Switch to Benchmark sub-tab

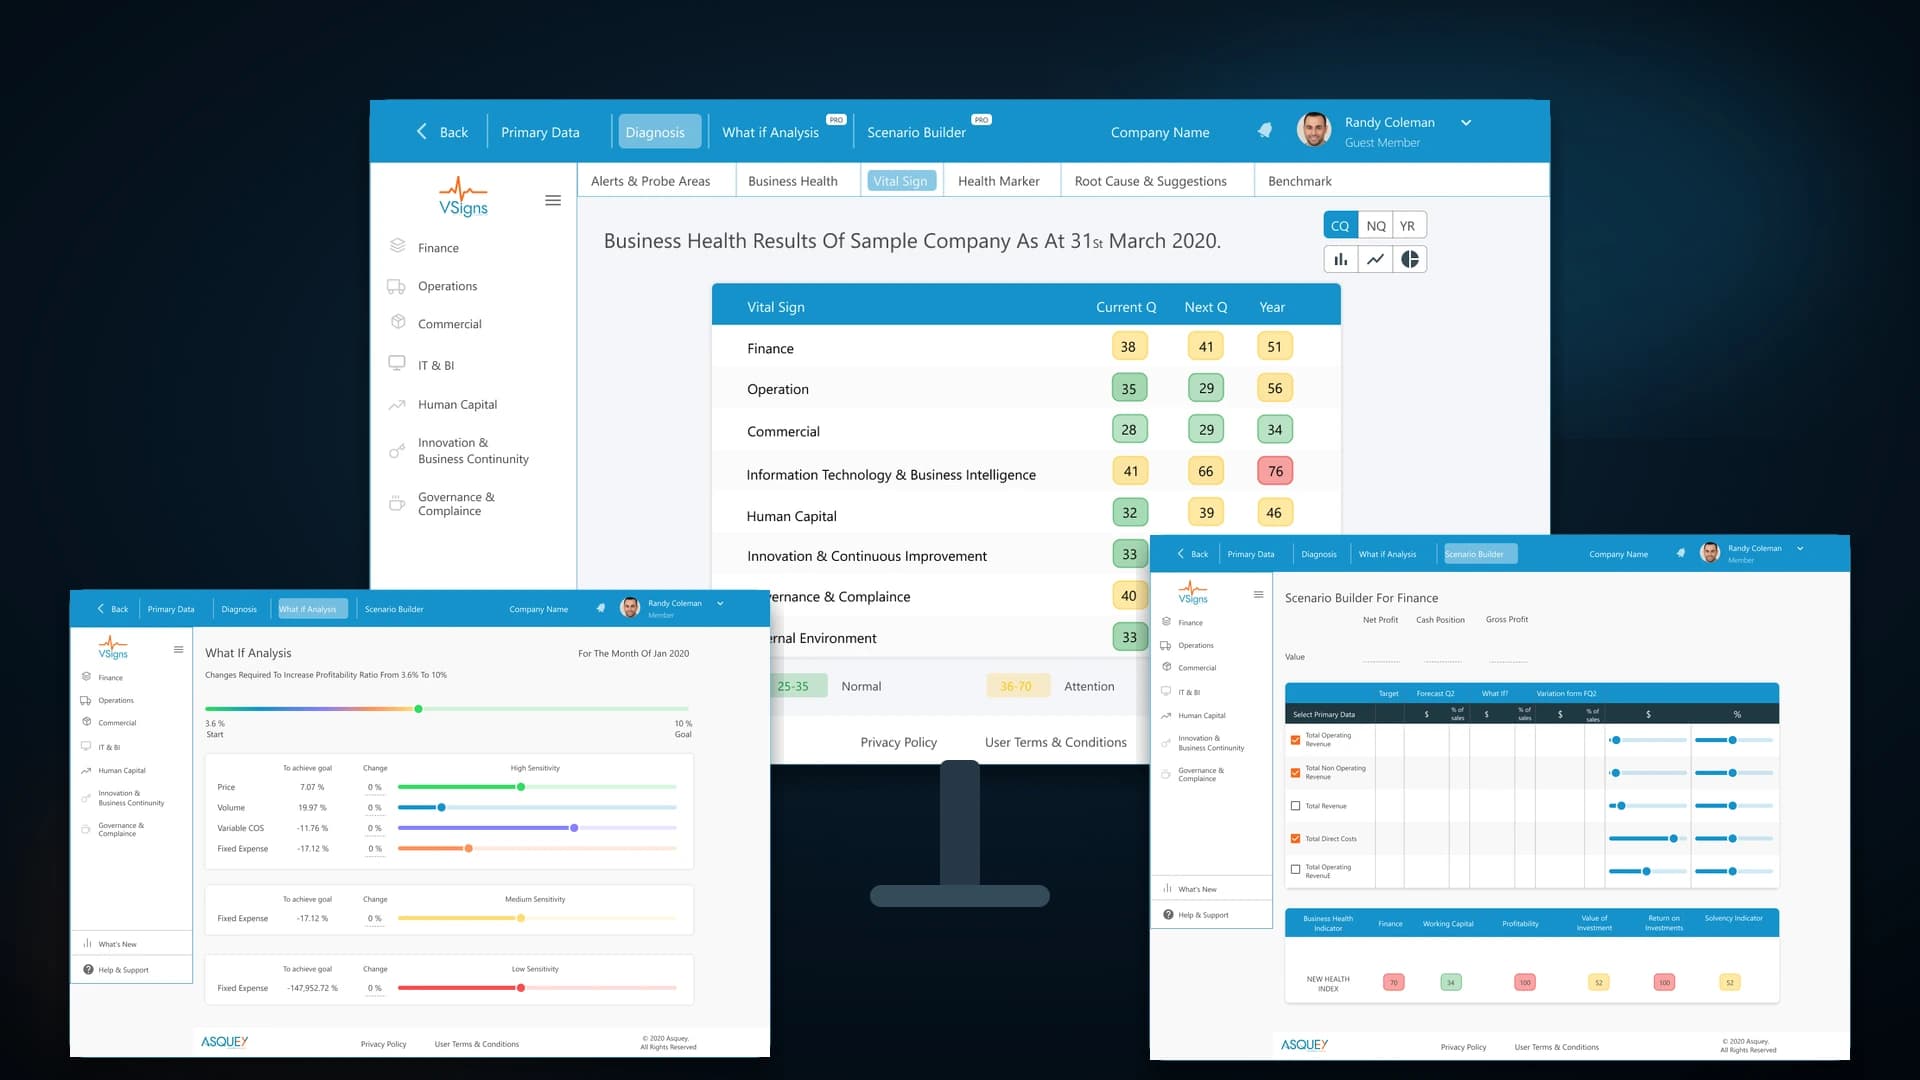(1300, 181)
